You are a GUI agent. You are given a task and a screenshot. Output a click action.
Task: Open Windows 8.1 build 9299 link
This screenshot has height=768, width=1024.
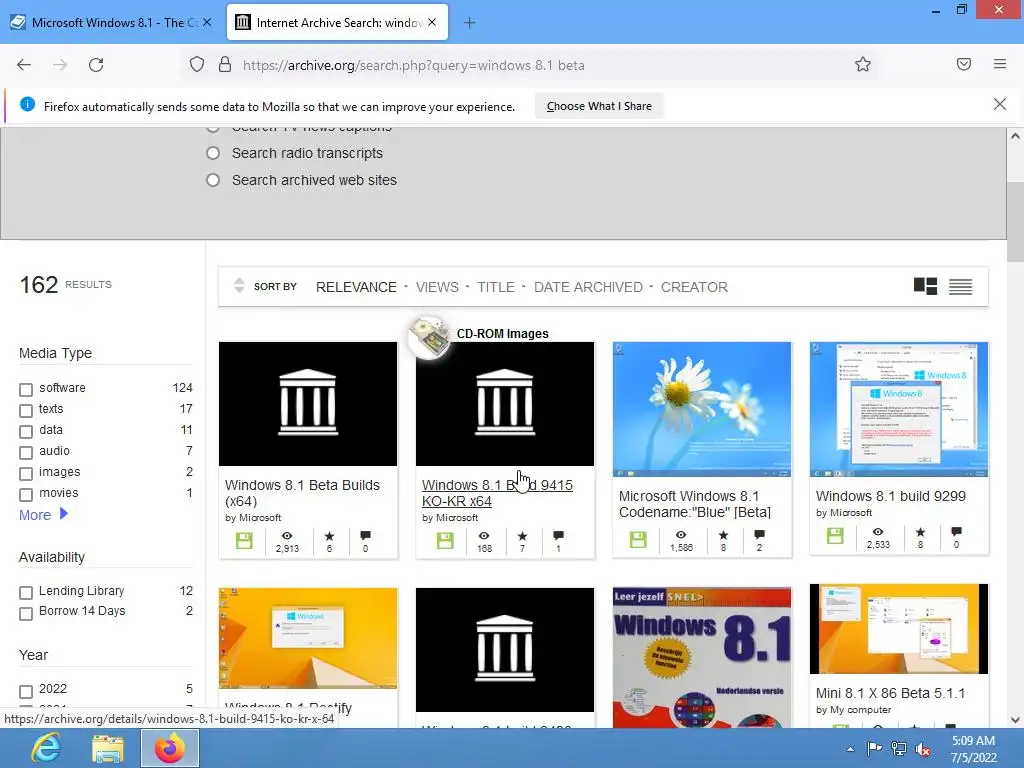pyautogui.click(x=890, y=496)
